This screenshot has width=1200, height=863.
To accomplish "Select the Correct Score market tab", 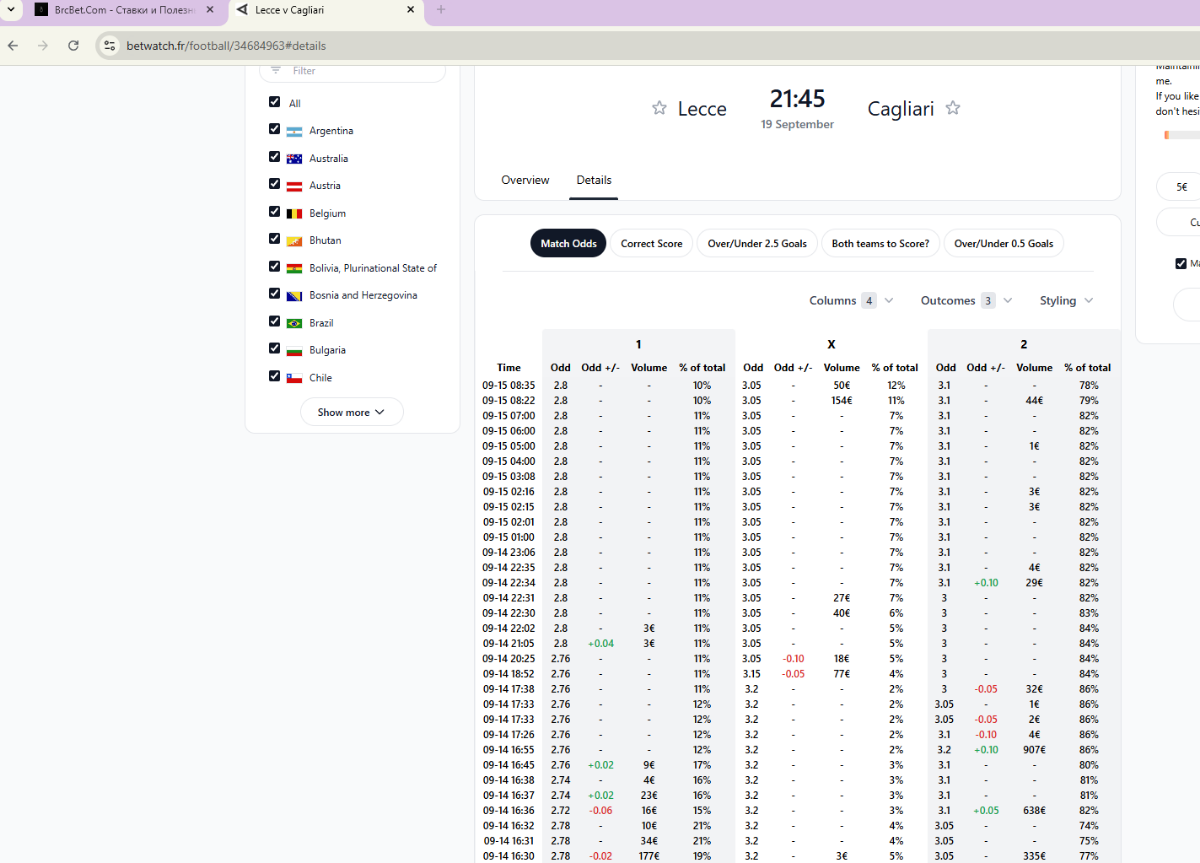I will (651, 244).
